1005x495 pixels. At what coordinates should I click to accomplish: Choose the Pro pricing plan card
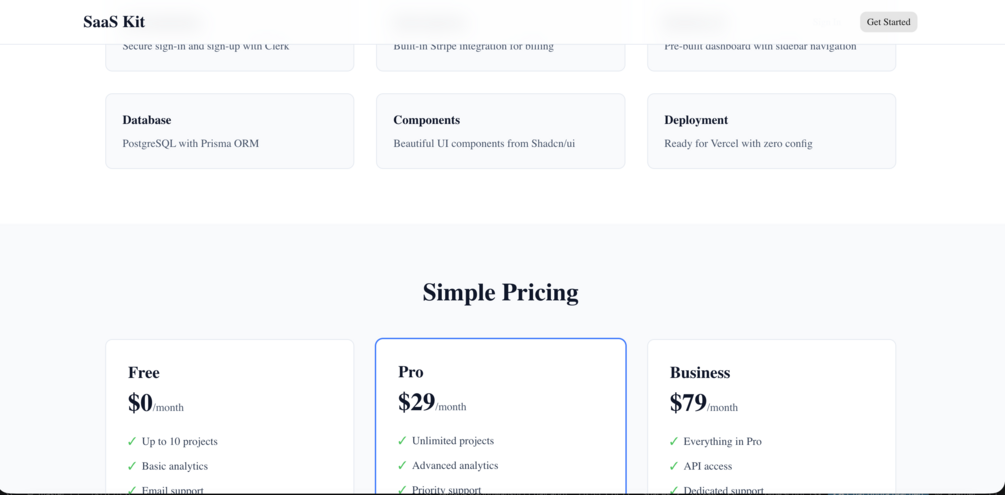501,416
